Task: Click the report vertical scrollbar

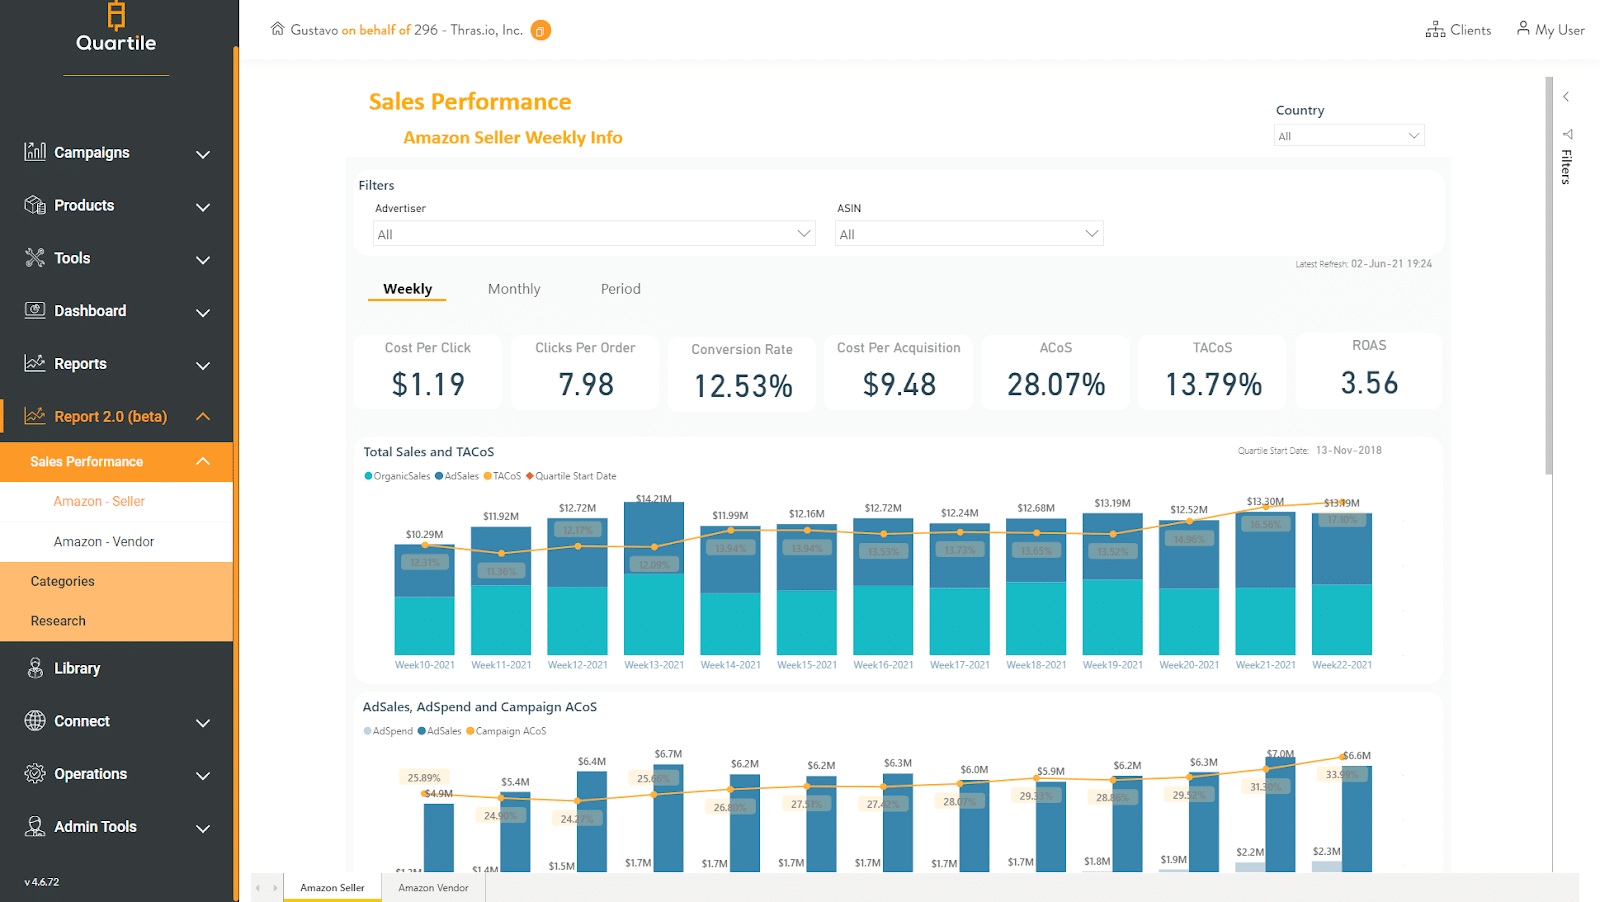Action: click(x=1549, y=275)
